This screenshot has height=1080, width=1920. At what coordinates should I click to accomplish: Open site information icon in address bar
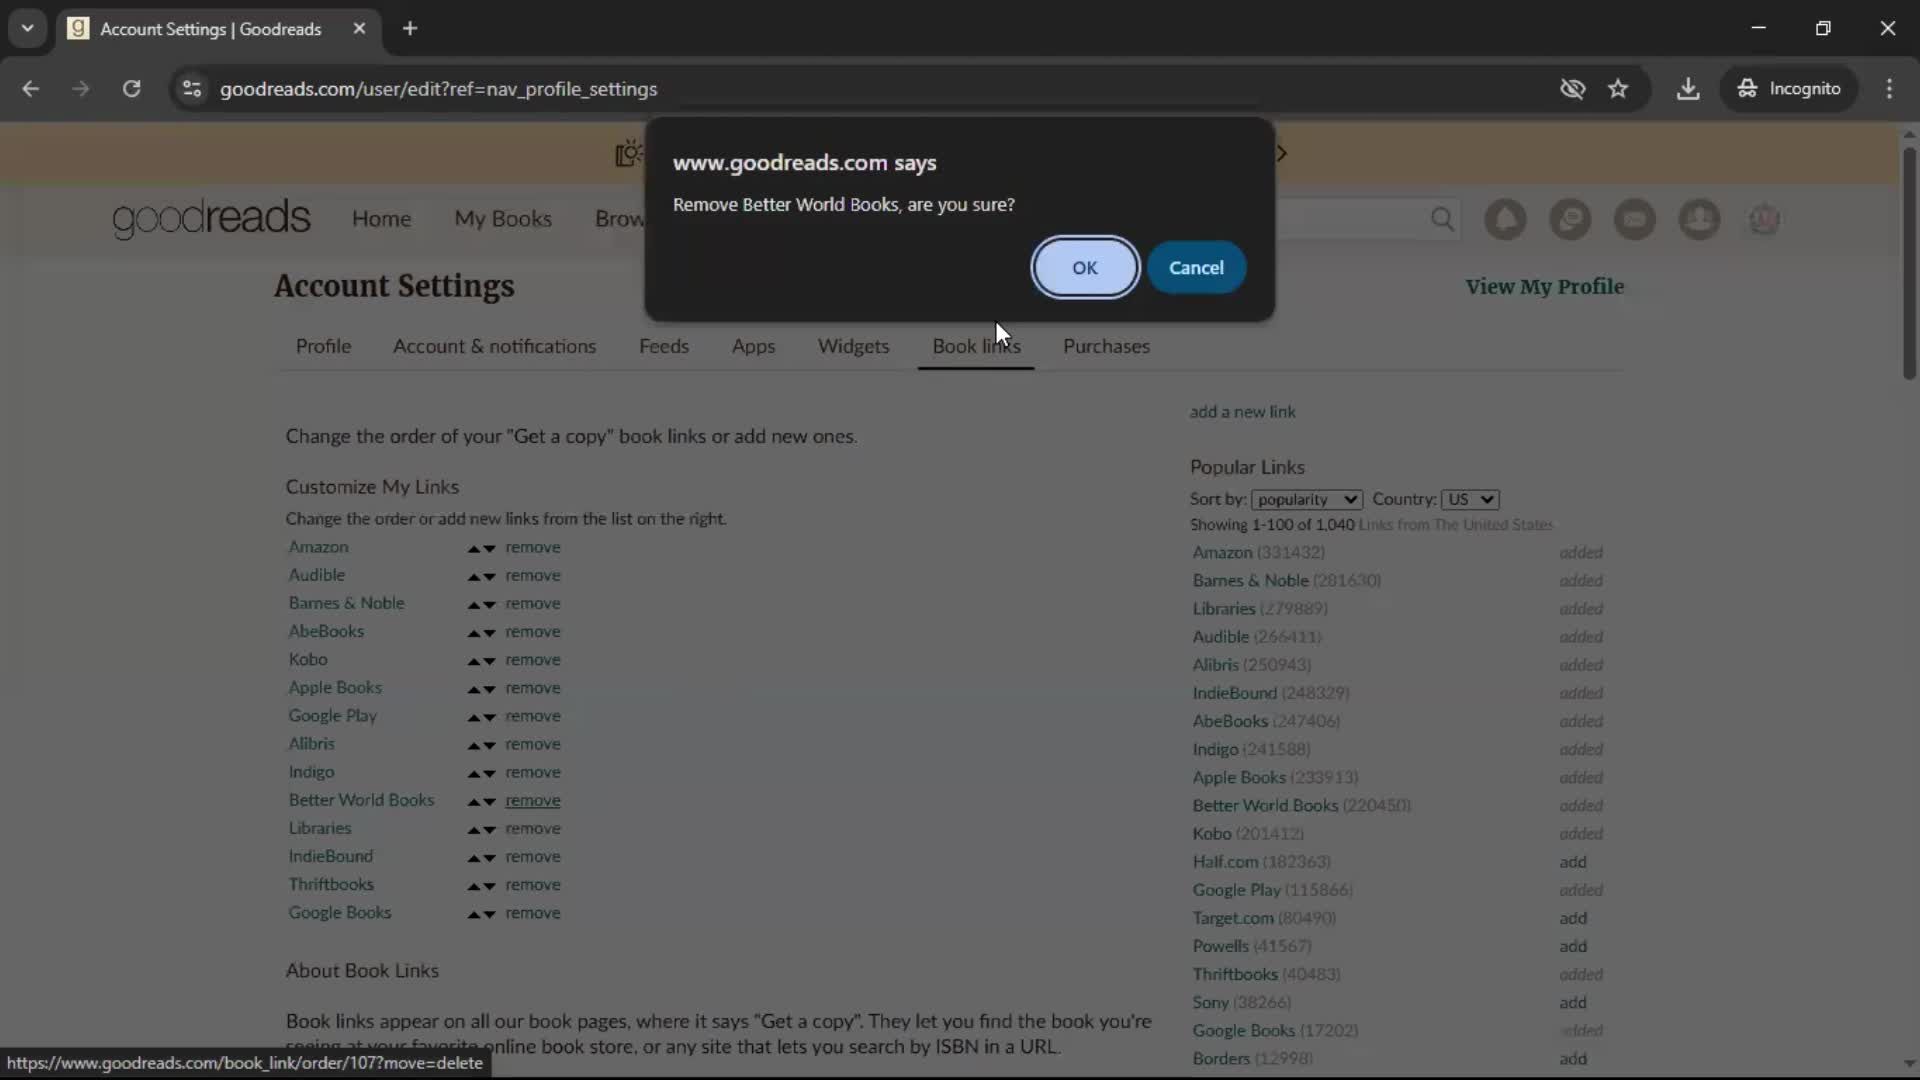point(192,89)
